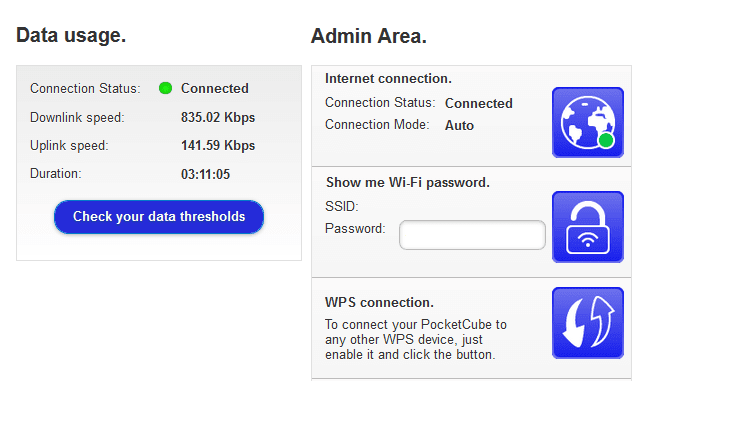734x424 pixels.
Task: Click the green dot on globe icon
Action: pos(606,140)
